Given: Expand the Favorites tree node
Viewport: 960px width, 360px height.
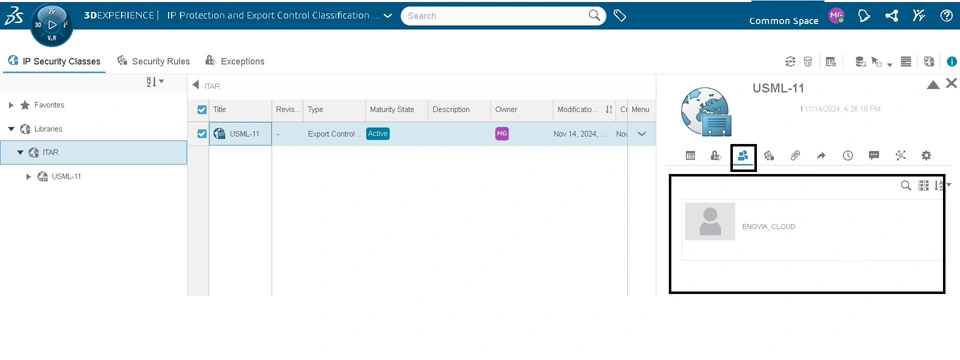Looking at the screenshot, I should (11, 105).
